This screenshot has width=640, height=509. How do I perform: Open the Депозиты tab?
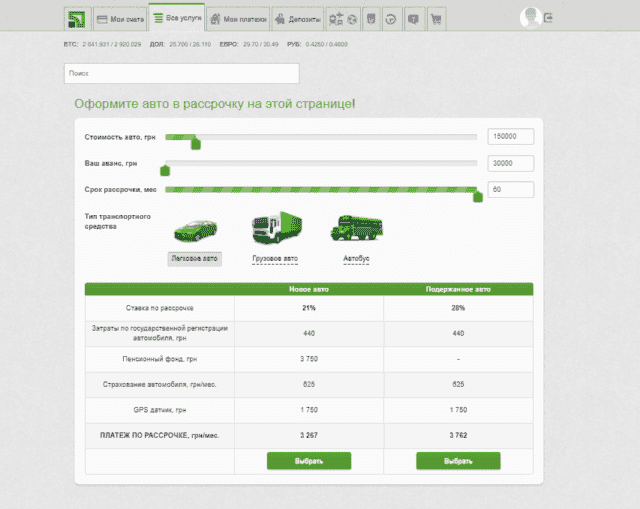pyautogui.click(x=299, y=19)
